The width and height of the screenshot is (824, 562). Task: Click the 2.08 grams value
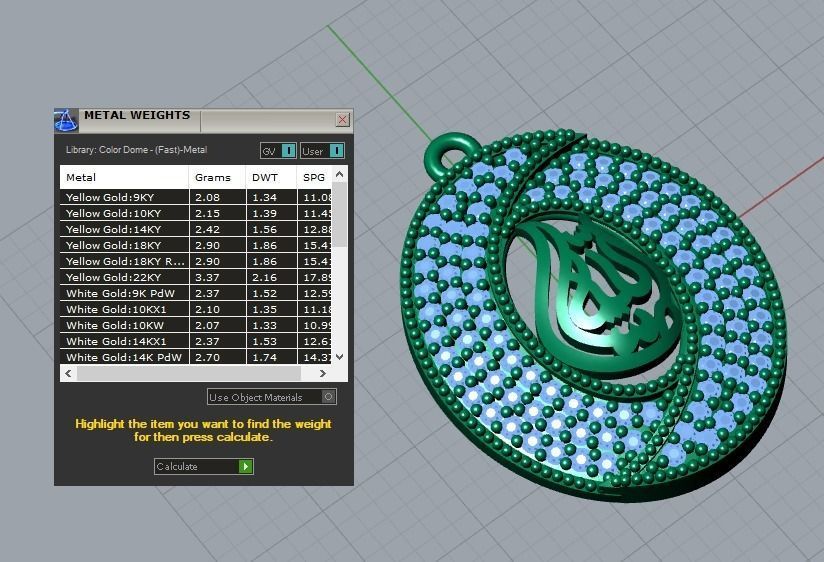[x=208, y=197]
